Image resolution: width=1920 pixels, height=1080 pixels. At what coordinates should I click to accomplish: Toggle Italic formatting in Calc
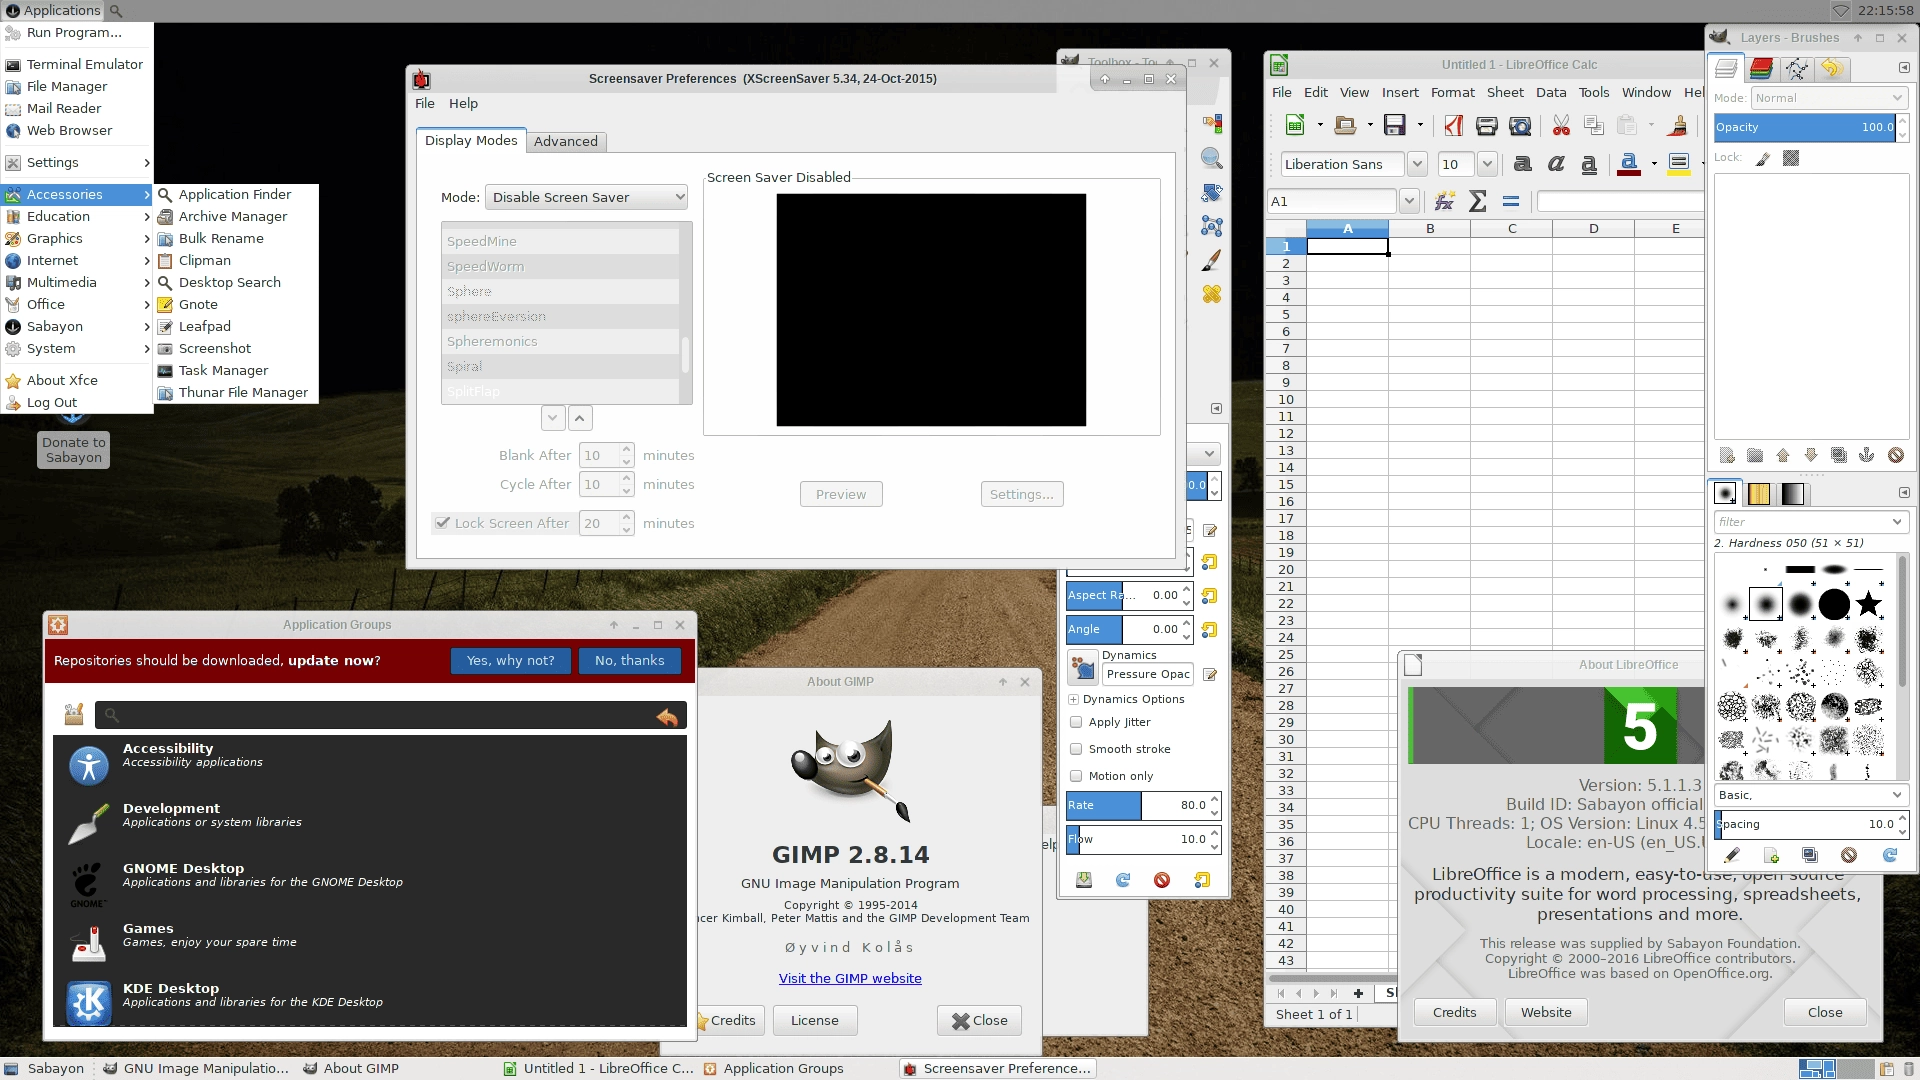(1556, 164)
